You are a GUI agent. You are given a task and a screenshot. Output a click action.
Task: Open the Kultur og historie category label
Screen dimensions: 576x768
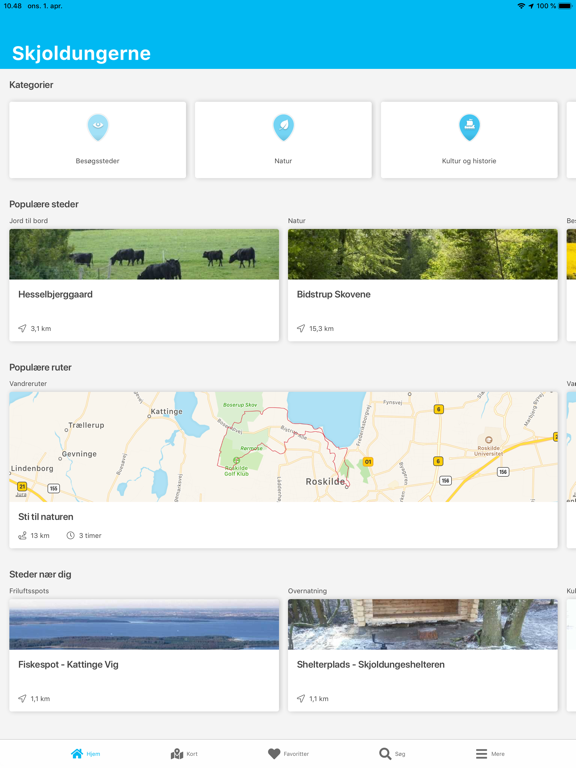coord(469,161)
